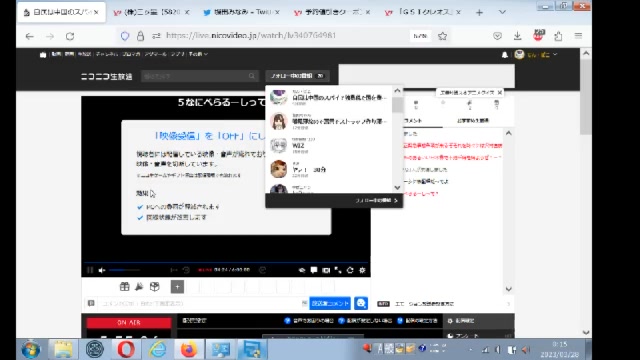The width and height of the screenshot is (640, 360).
Task: Click the fullscreen icon in player controls
Action: click(x=338, y=270)
